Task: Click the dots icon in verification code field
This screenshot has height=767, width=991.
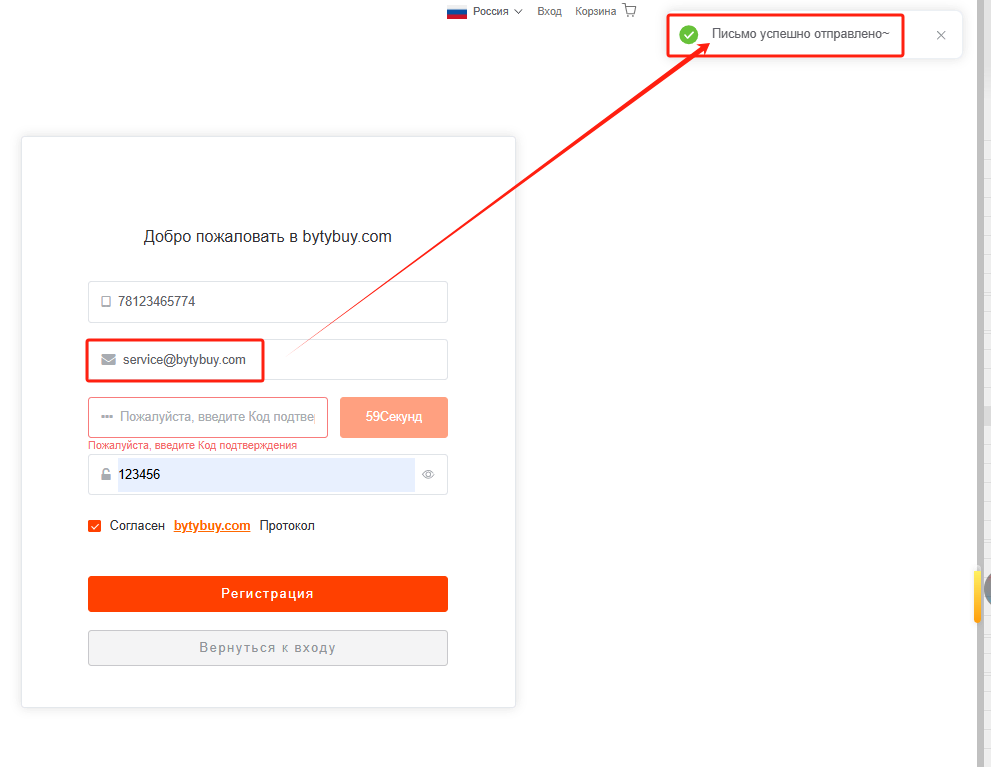Action: [x=107, y=416]
